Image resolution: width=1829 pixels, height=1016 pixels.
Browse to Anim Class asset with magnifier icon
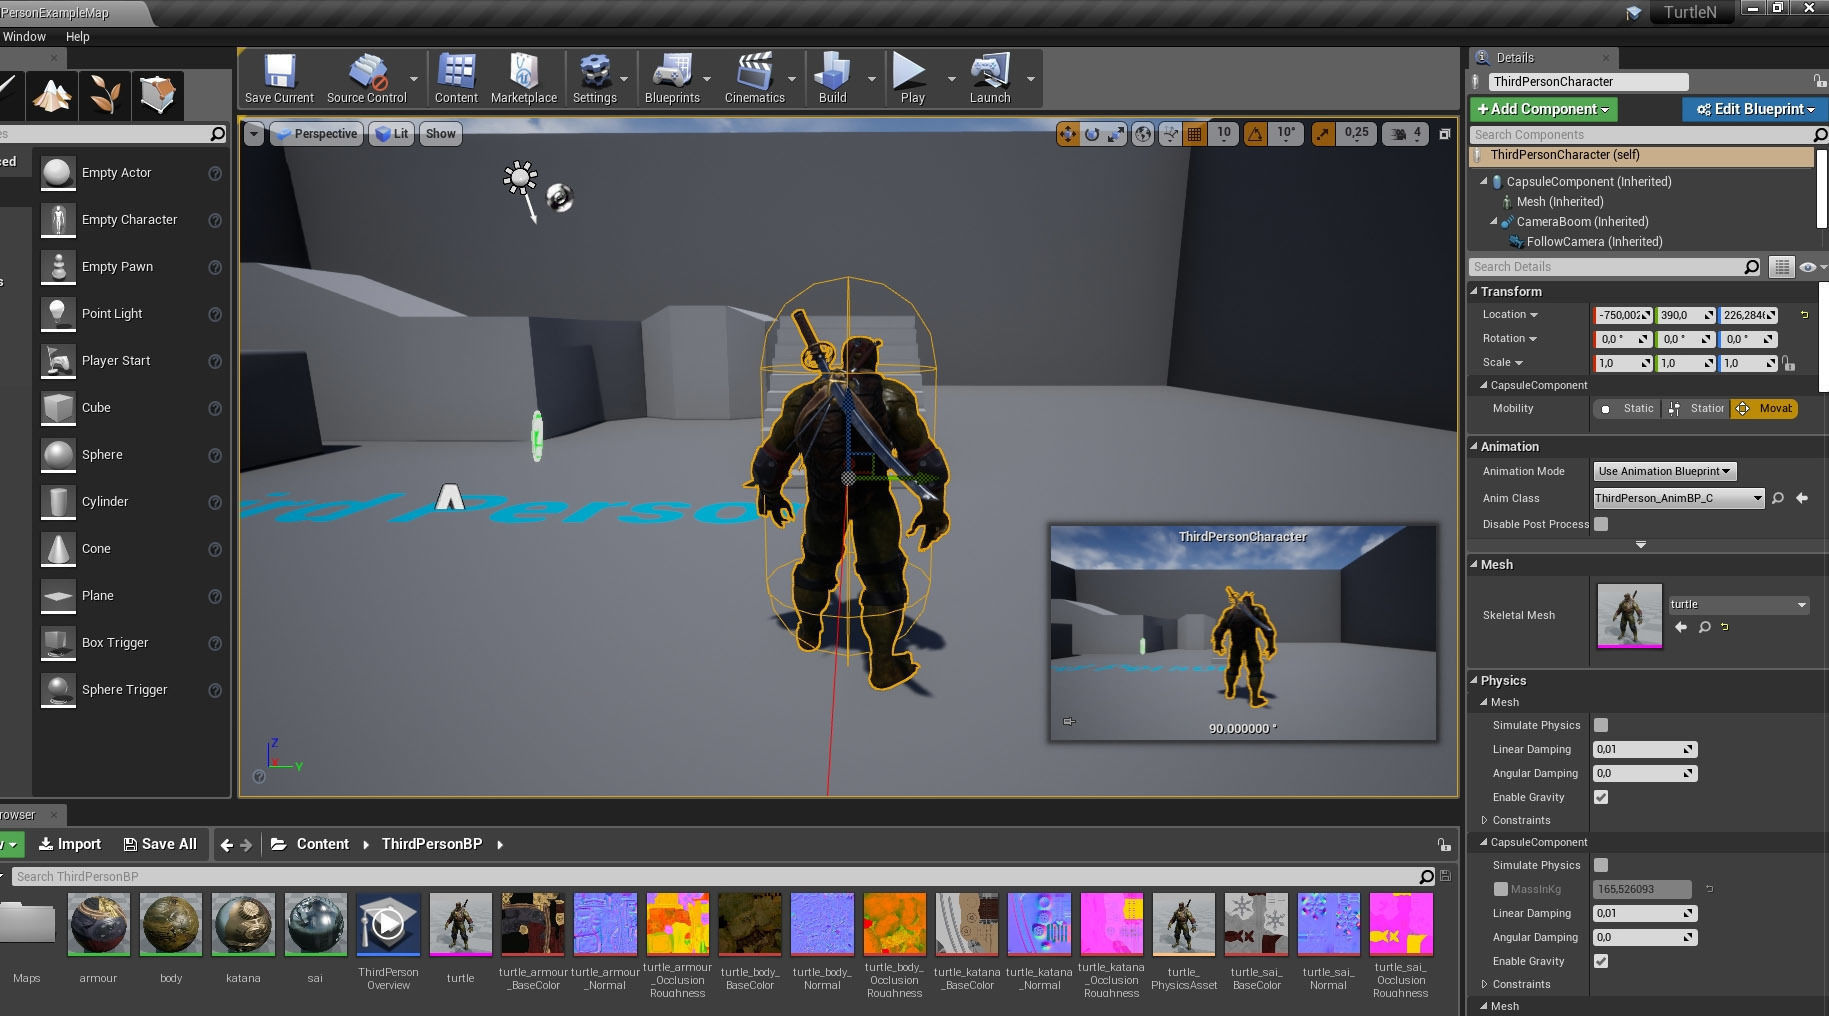[1778, 498]
